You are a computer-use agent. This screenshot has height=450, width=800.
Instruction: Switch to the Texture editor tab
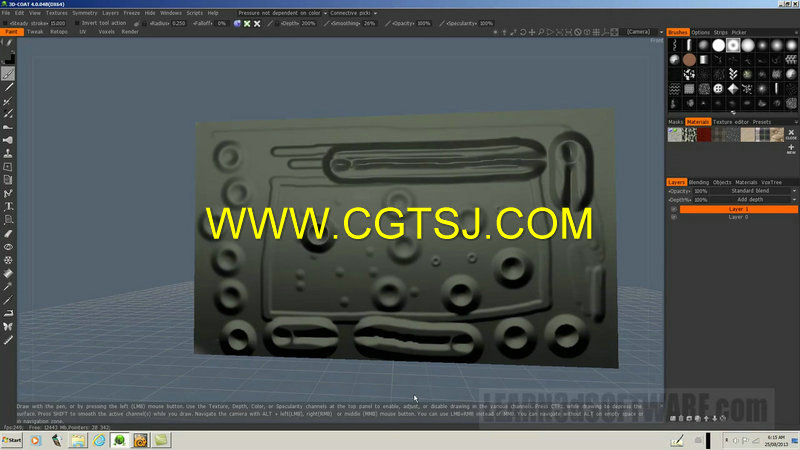[x=731, y=122]
